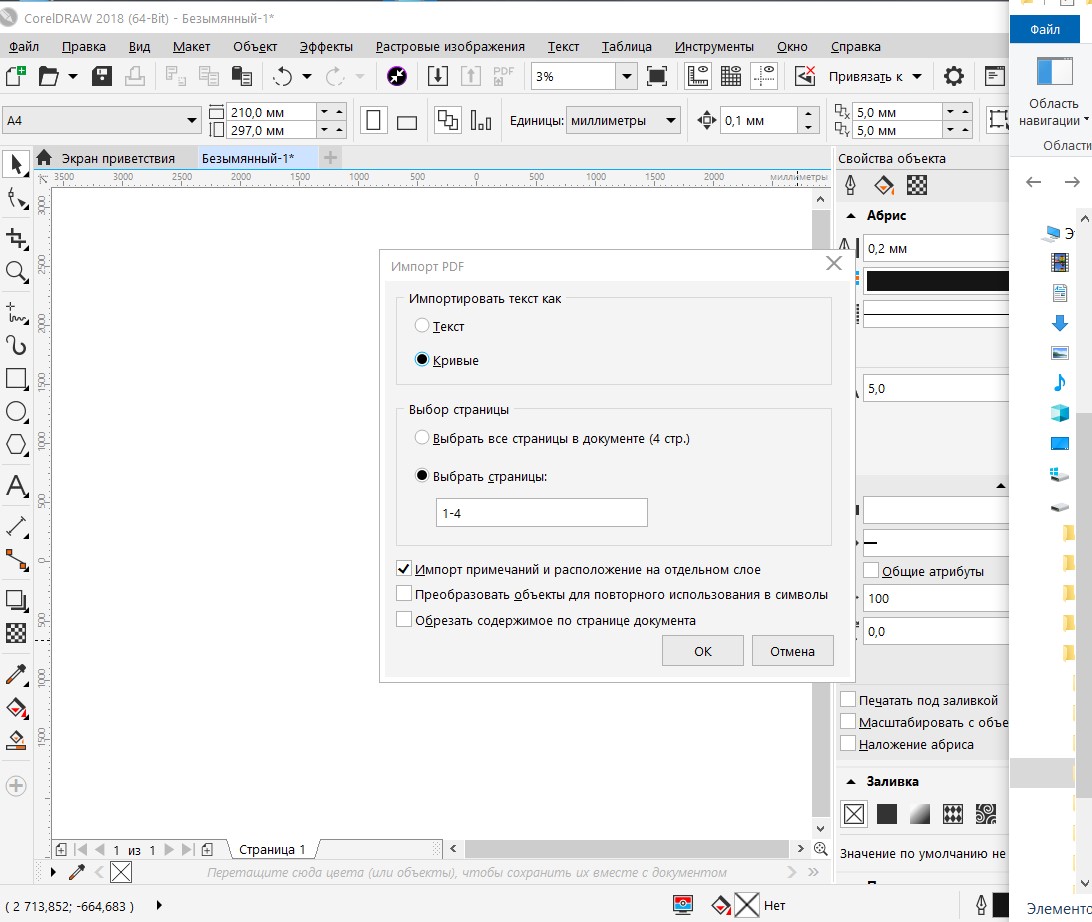Enable Обрезать содержимое по странице документа checkbox
Screen dimensions: 1092x922
(404, 620)
